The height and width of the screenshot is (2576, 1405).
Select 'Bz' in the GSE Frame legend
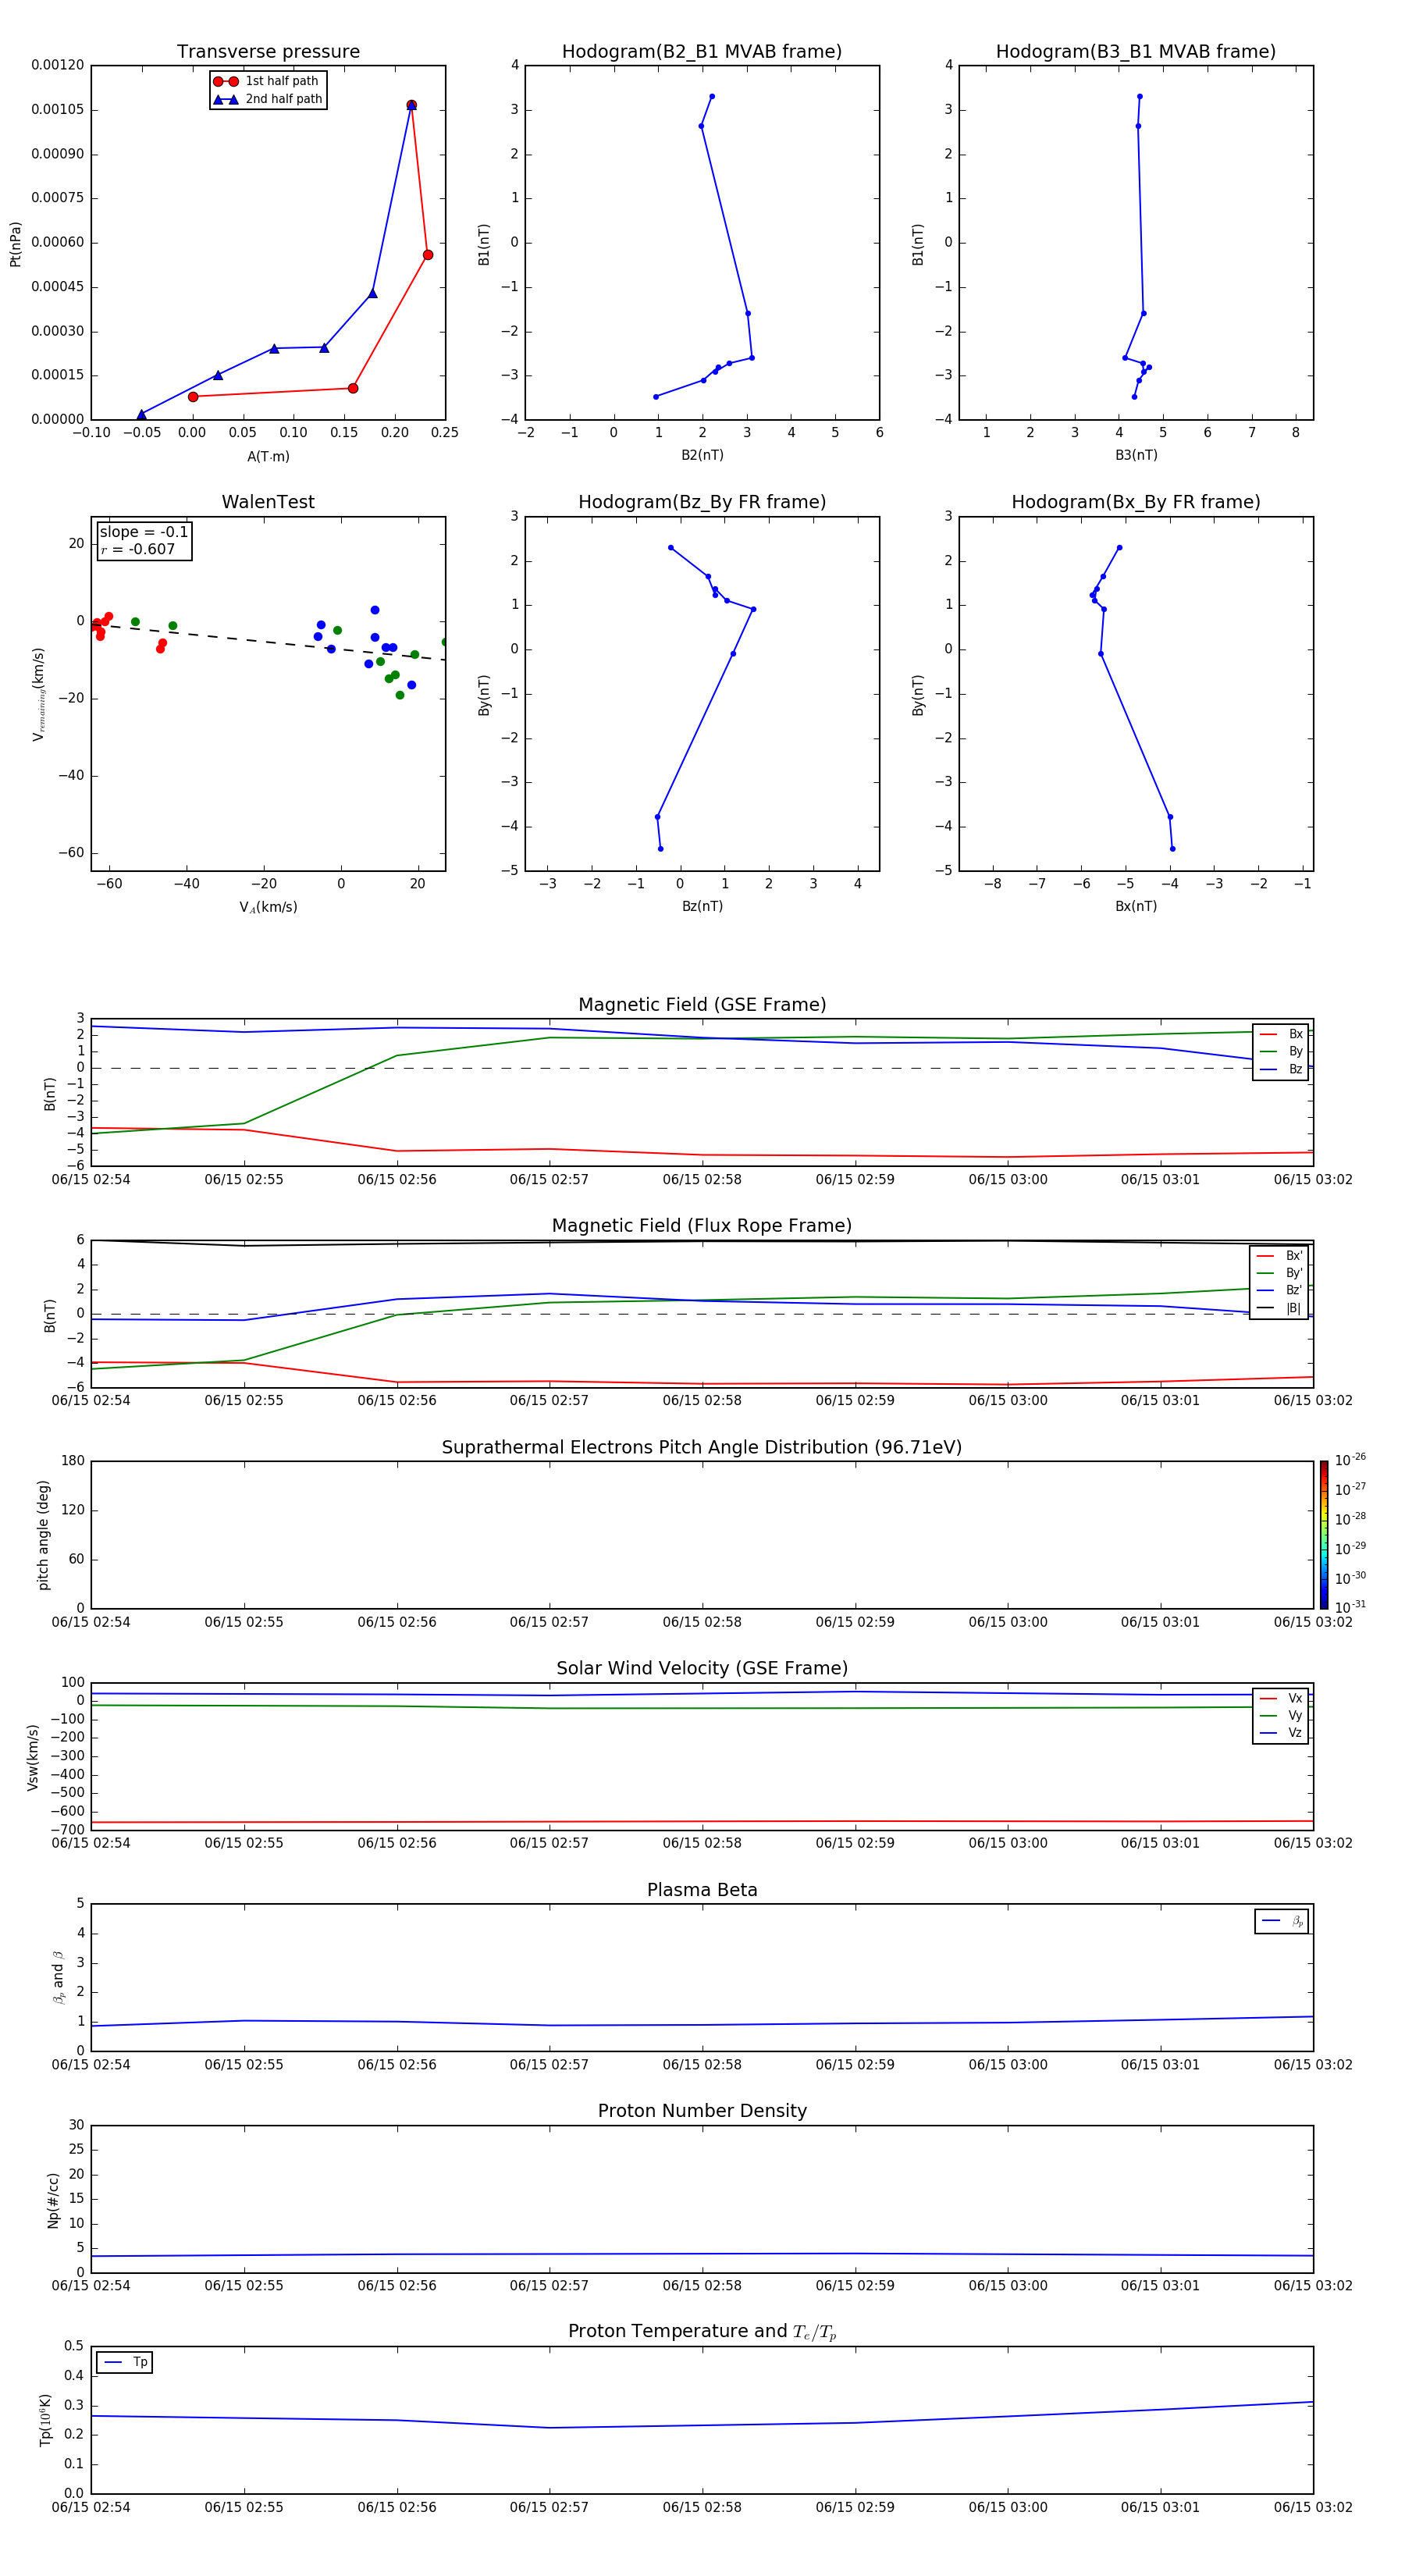(x=1281, y=1069)
